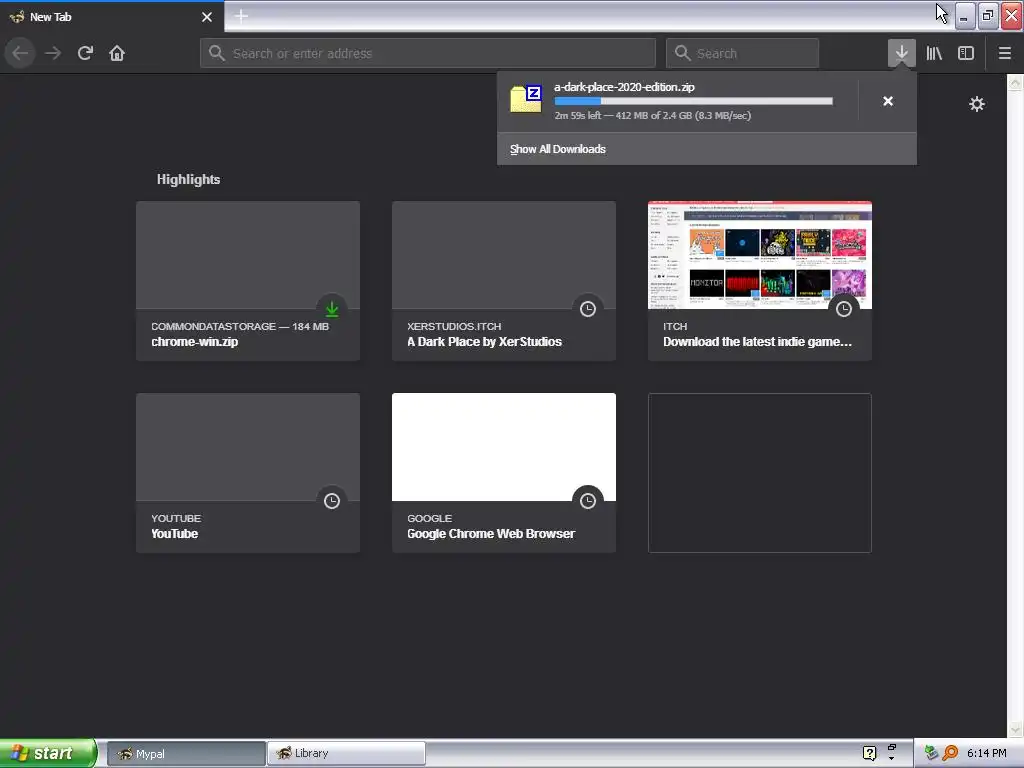The image size is (1024, 768).
Task: Cancel the a-dark-place-2020-edition.zip download
Action: (888, 101)
